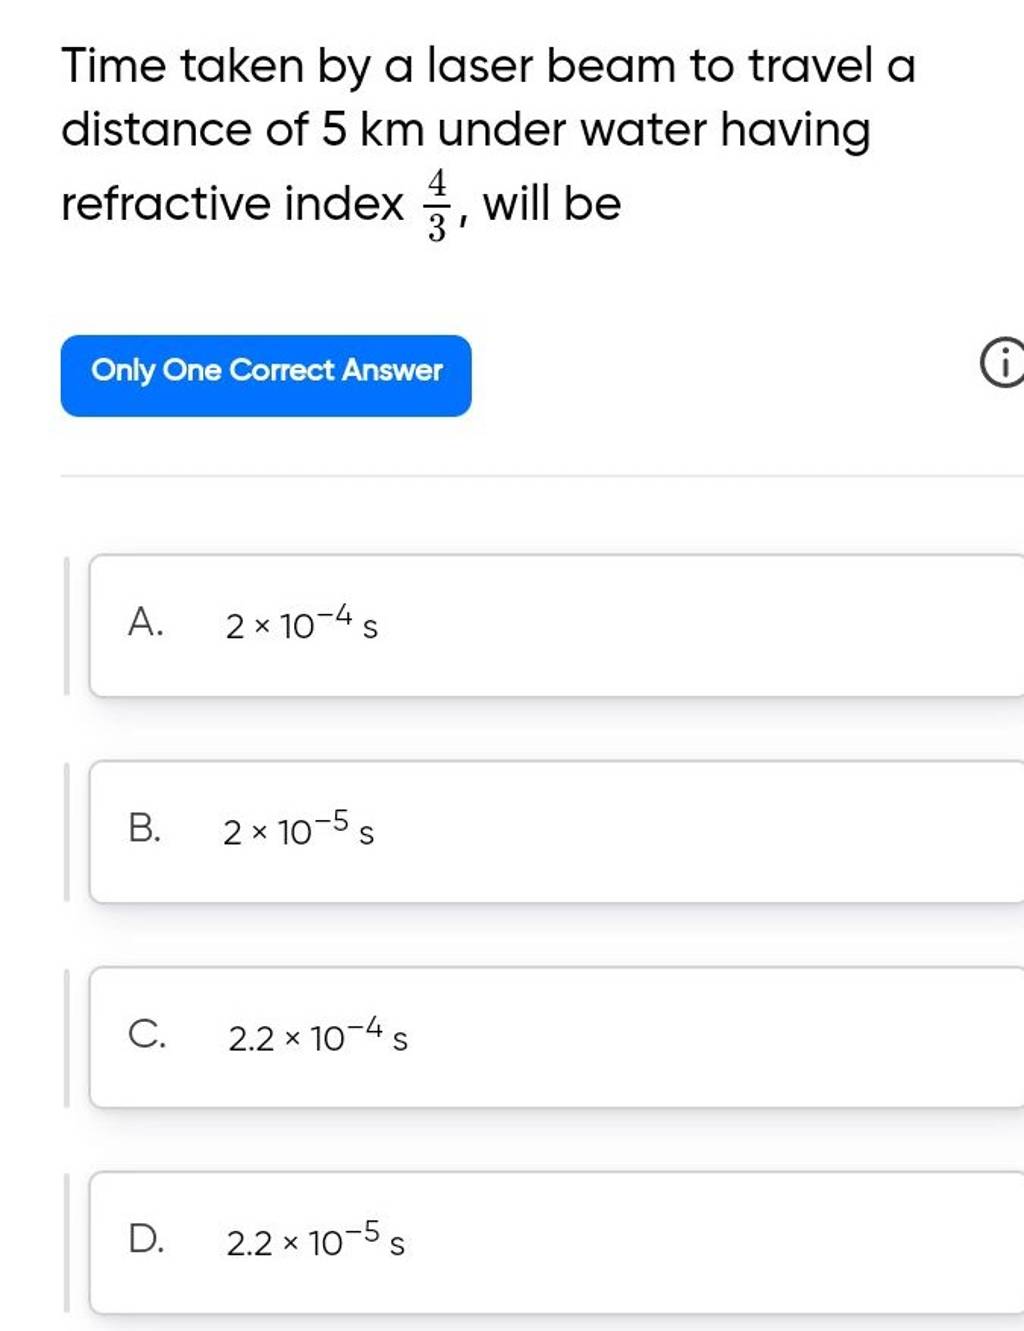The image size is (1024, 1331).
Task: Click the horizontal divider line above the options
Action: pyautogui.click(x=540, y=476)
